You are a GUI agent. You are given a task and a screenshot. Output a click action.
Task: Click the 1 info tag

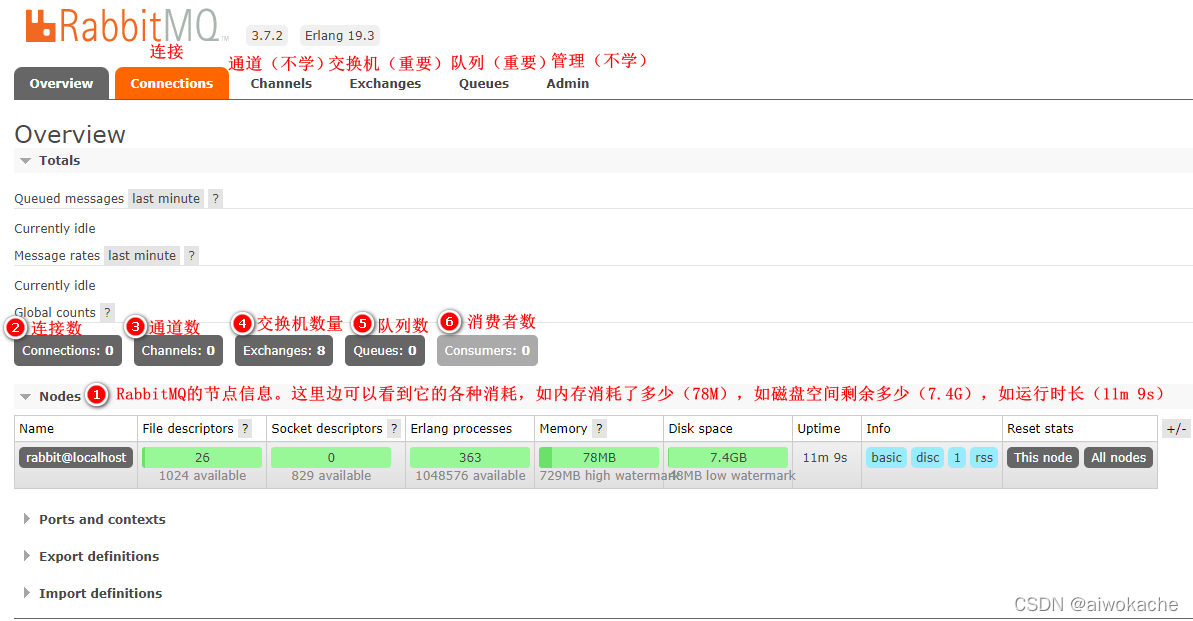957,457
